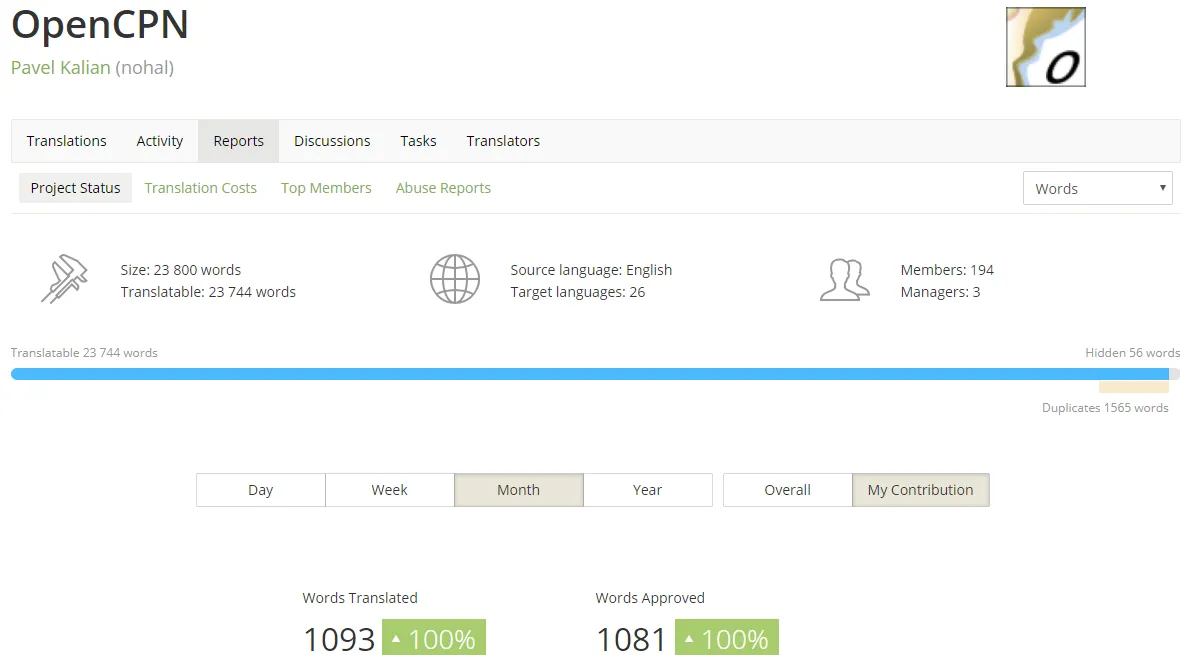Select the Reports tab

[239, 141]
